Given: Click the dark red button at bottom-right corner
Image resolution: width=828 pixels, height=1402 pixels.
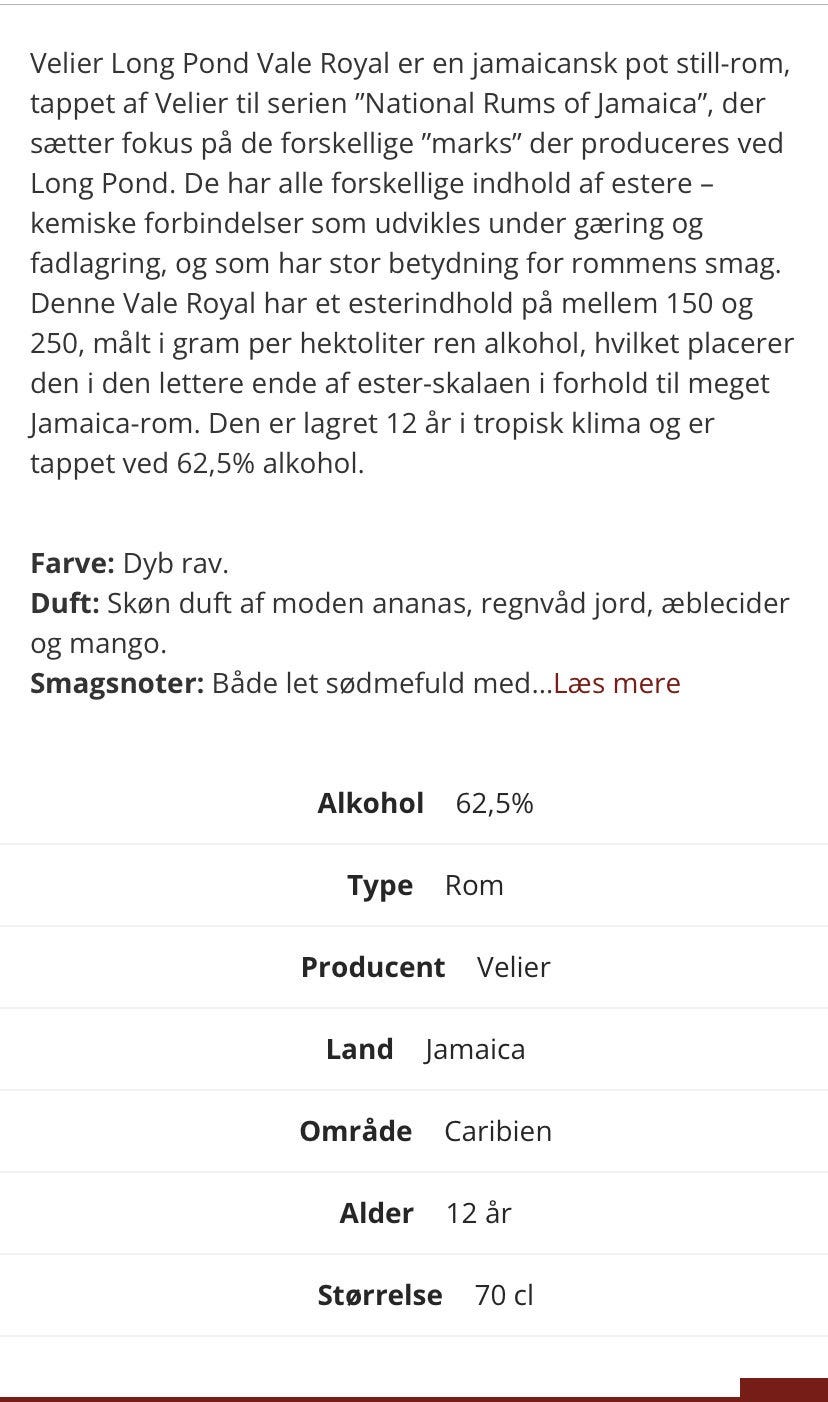Looking at the screenshot, I should tap(784, 1389).
